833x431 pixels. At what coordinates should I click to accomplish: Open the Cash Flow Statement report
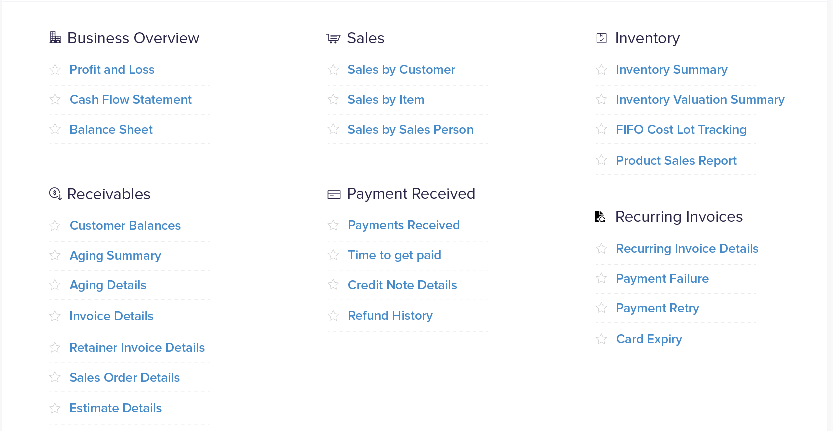click(130, 100)
